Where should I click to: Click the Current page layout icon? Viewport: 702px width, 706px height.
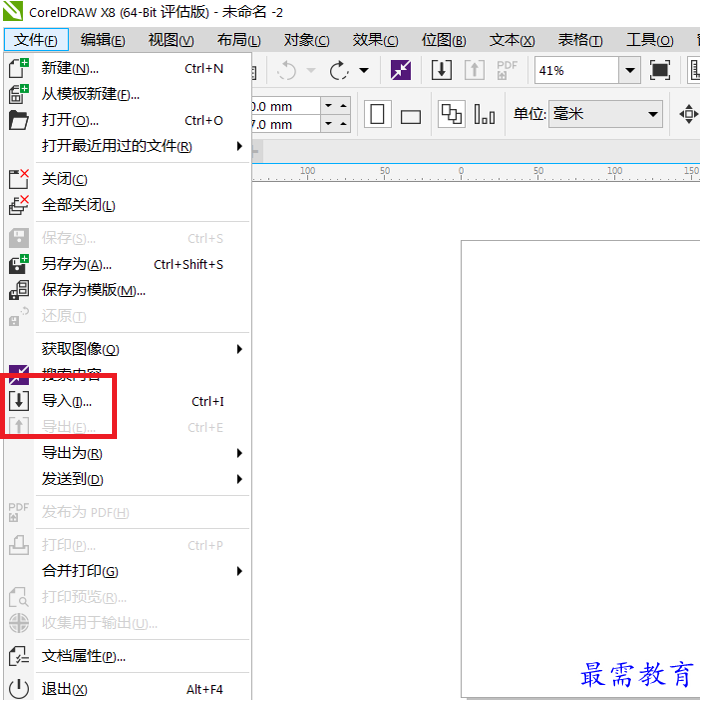point(485,114)
